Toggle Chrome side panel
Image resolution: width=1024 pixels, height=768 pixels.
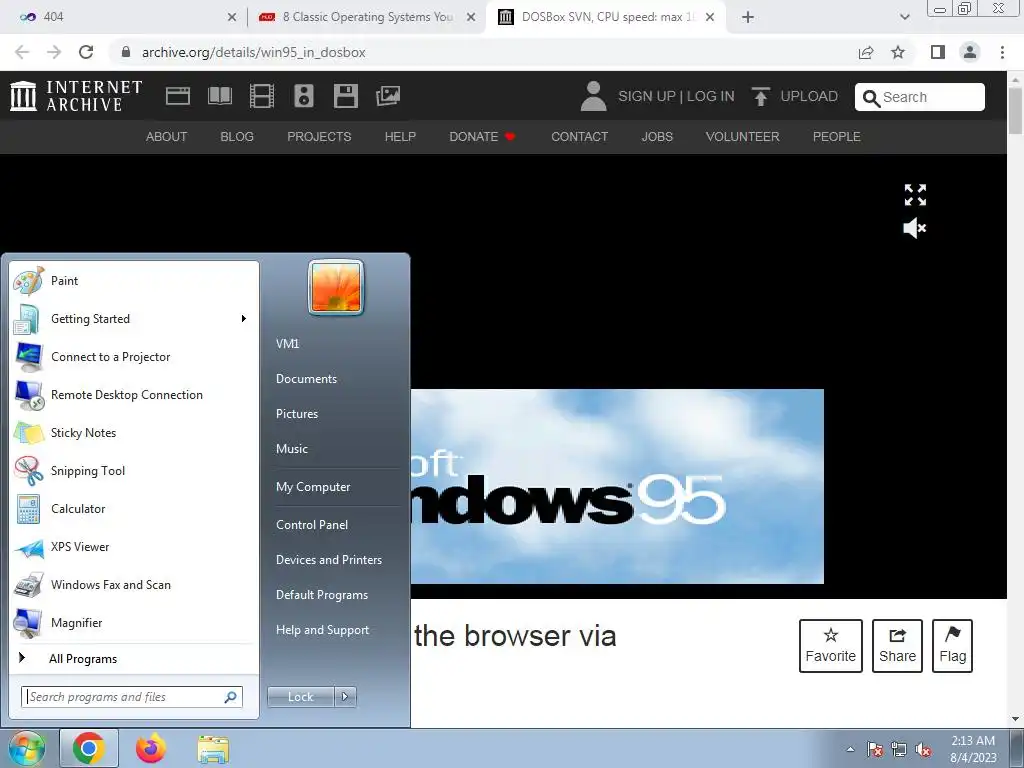(938, 52)
